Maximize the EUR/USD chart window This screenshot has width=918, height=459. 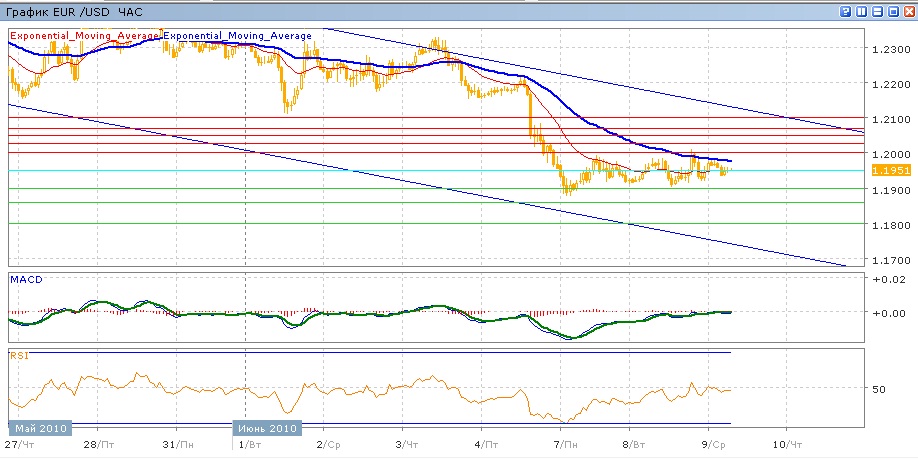892,11
